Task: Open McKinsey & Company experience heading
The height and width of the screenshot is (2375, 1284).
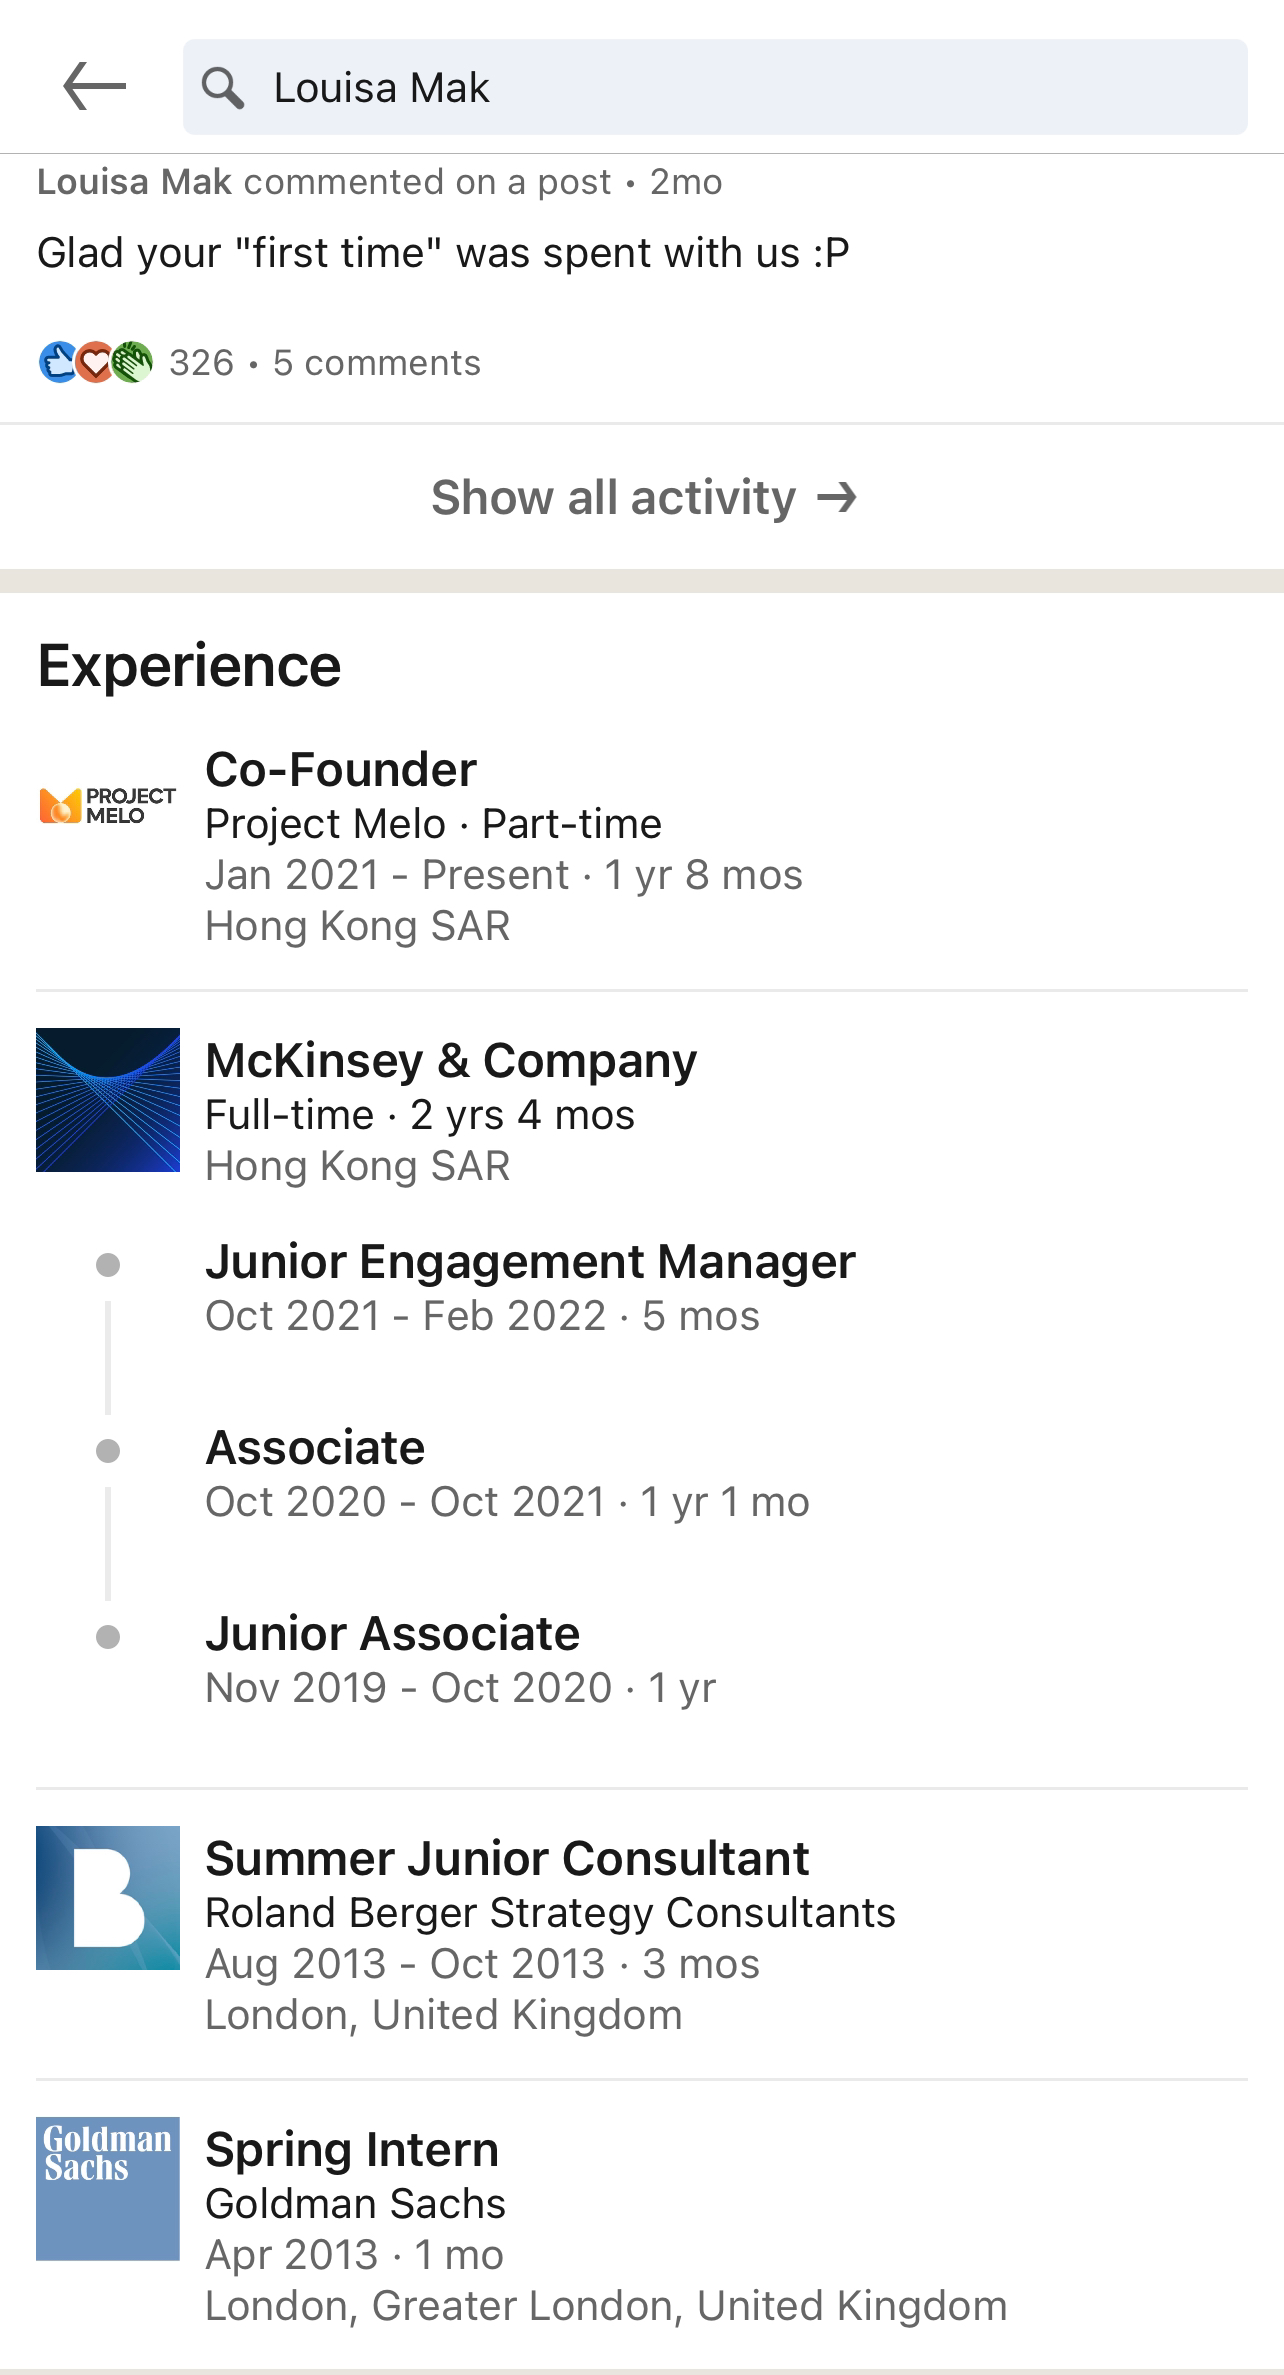Action: 451,1060
